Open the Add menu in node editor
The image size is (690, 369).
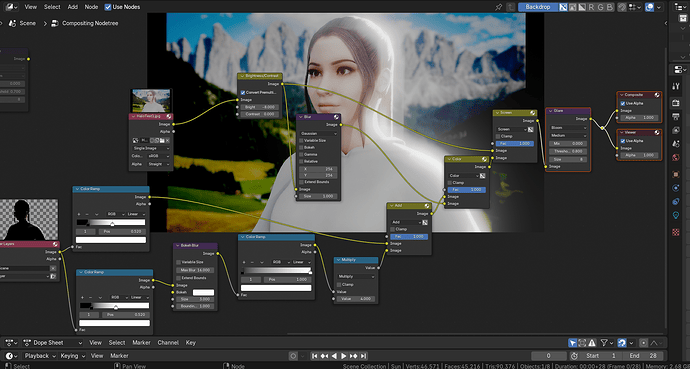point(73,7)
